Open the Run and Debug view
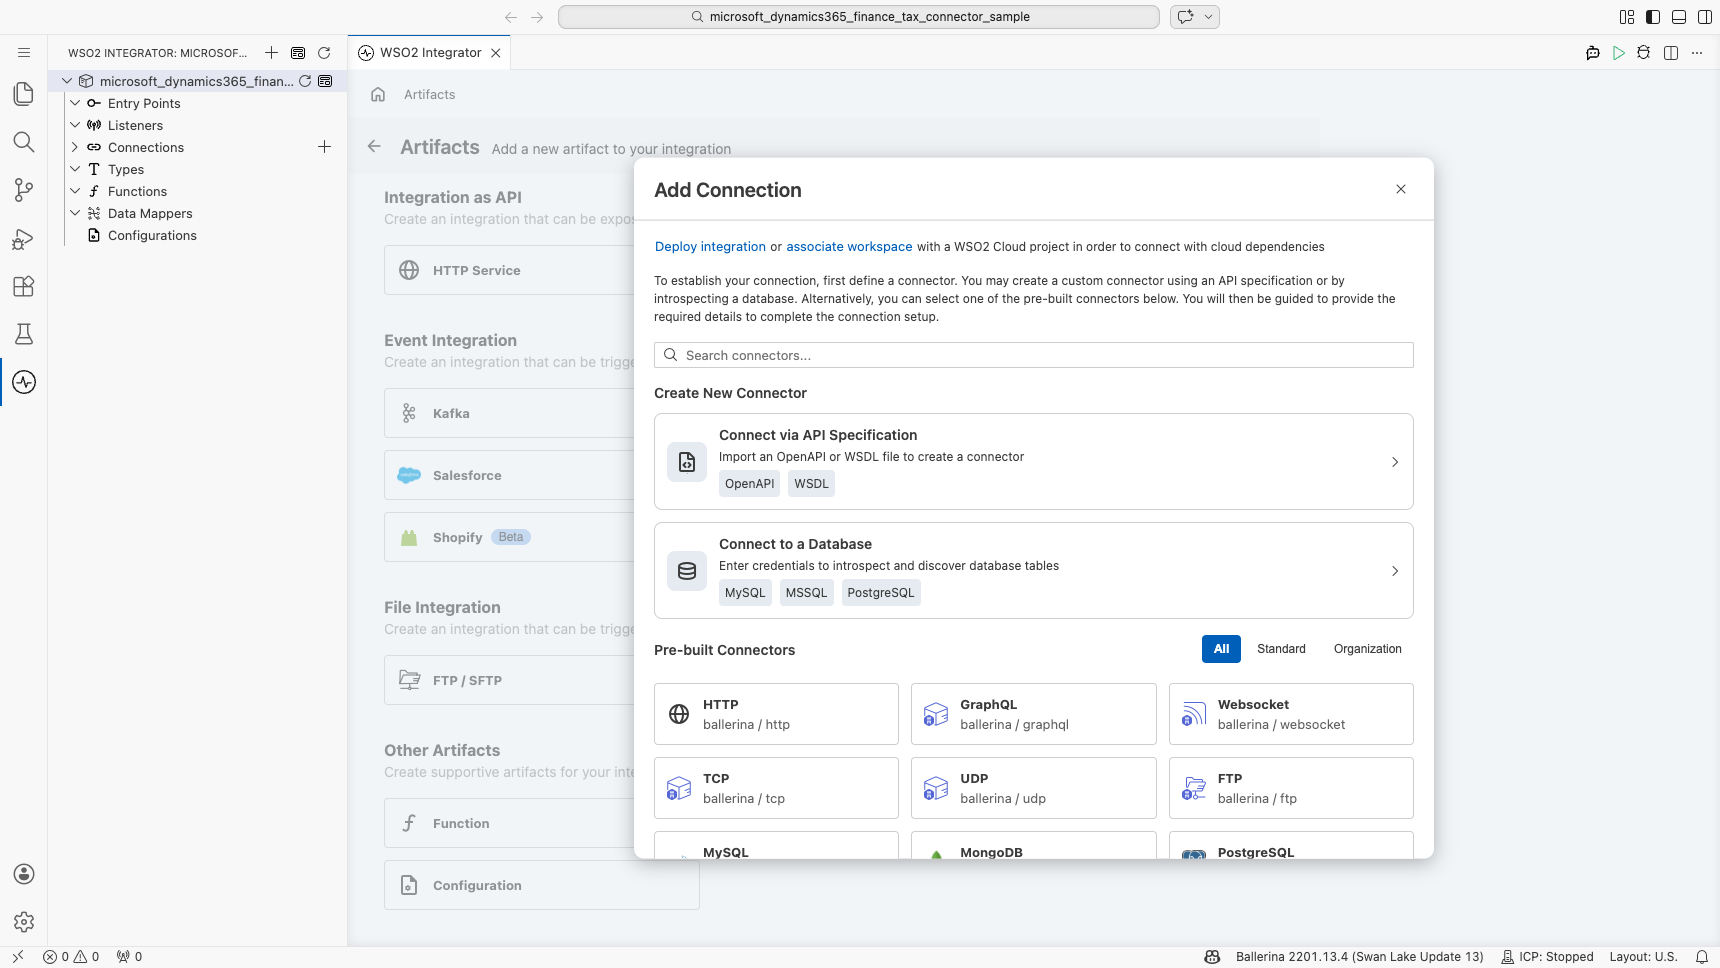 tap(24, 238)
